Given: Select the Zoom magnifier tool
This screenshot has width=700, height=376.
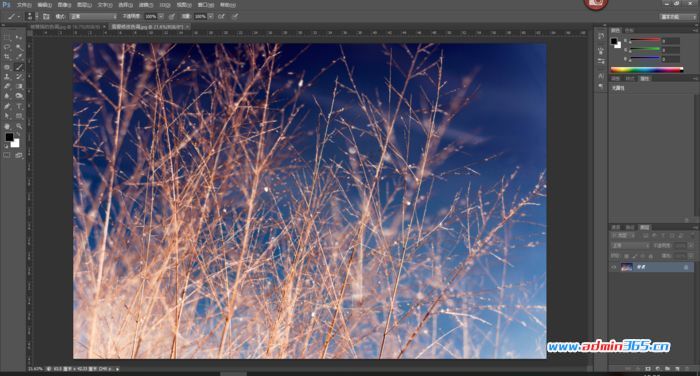Looking at the screenshot, I should pos(19,126).
